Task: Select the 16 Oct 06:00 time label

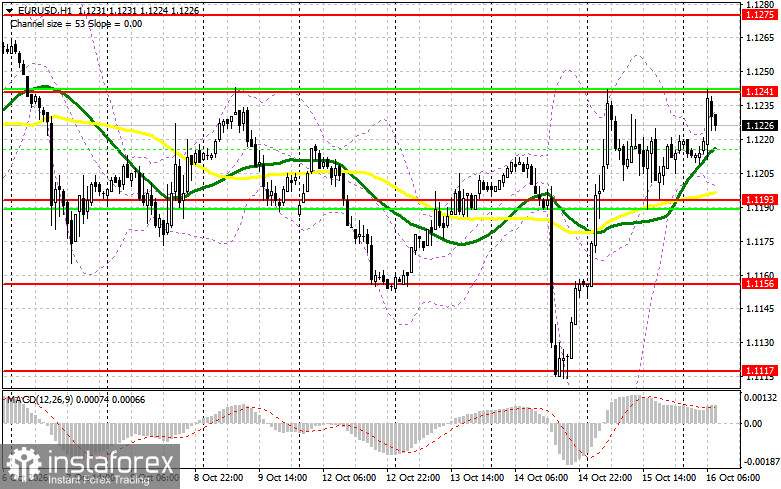Action: (733, 478)
